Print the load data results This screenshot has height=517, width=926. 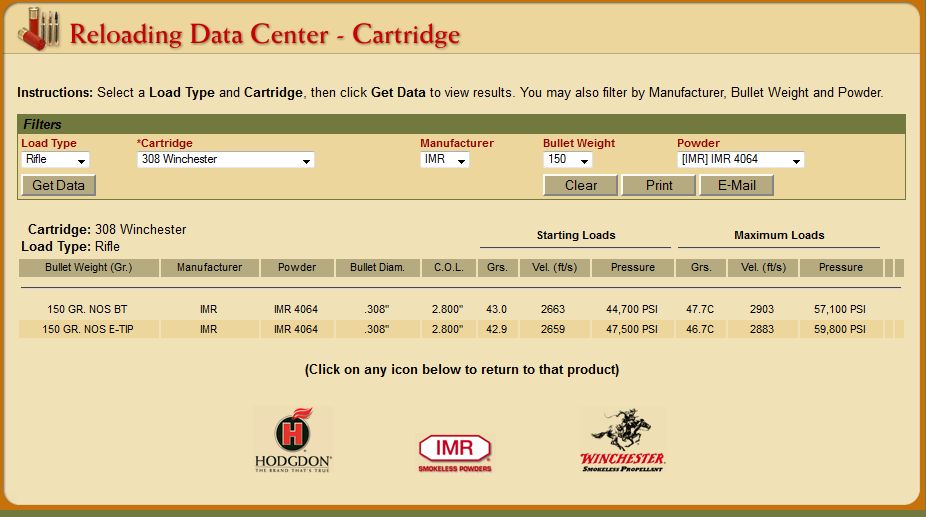coord(658,186)
